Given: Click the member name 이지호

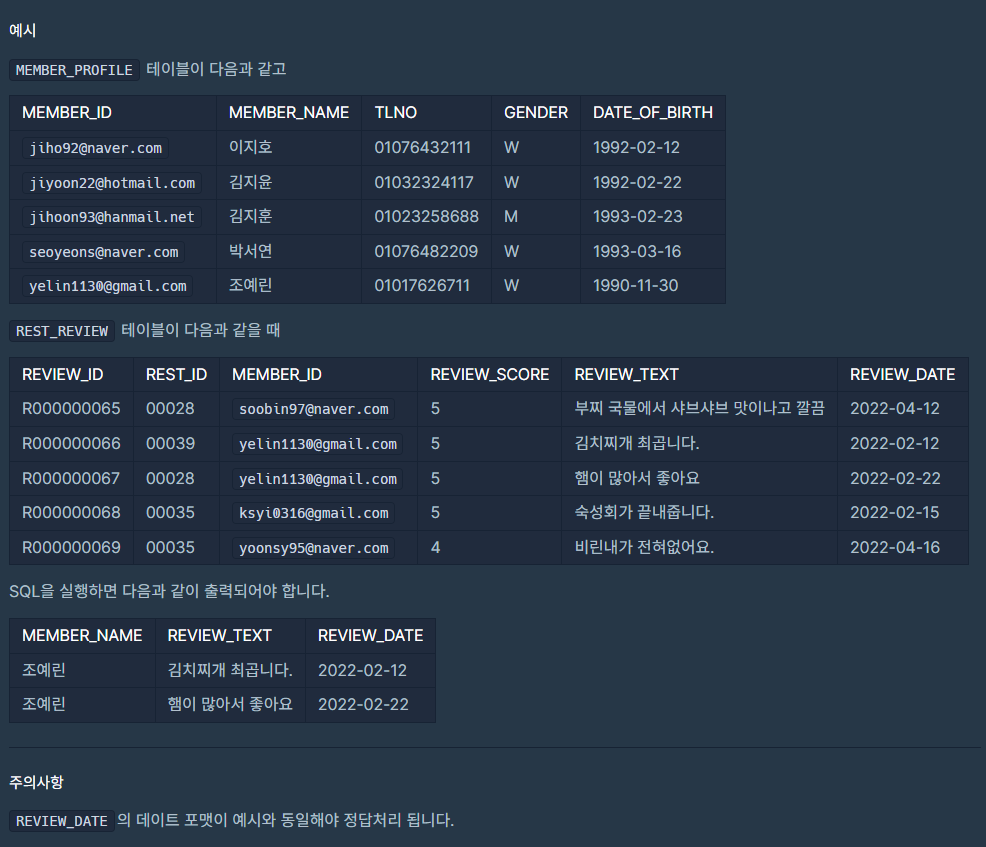Looking at the screenshot, I should [x=250, y=147].
